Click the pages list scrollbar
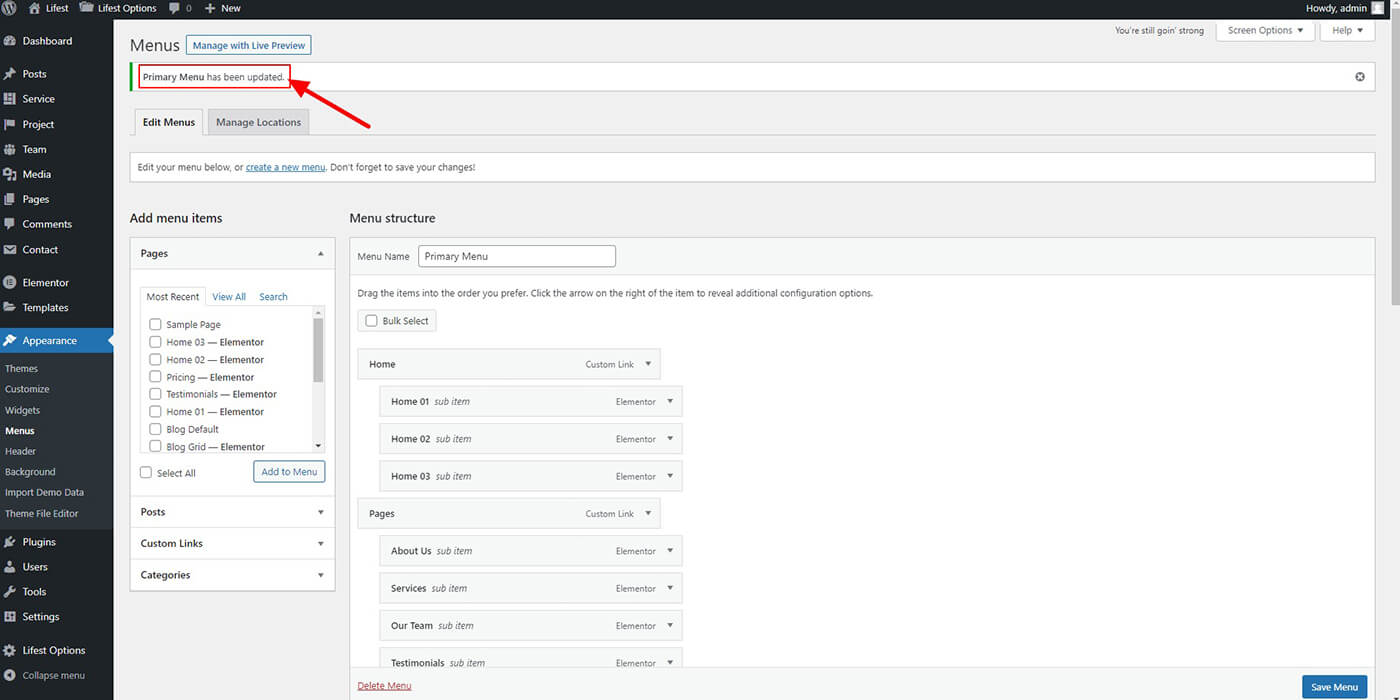This screenshot has height=700, width=1400. [x=318, y=350]
